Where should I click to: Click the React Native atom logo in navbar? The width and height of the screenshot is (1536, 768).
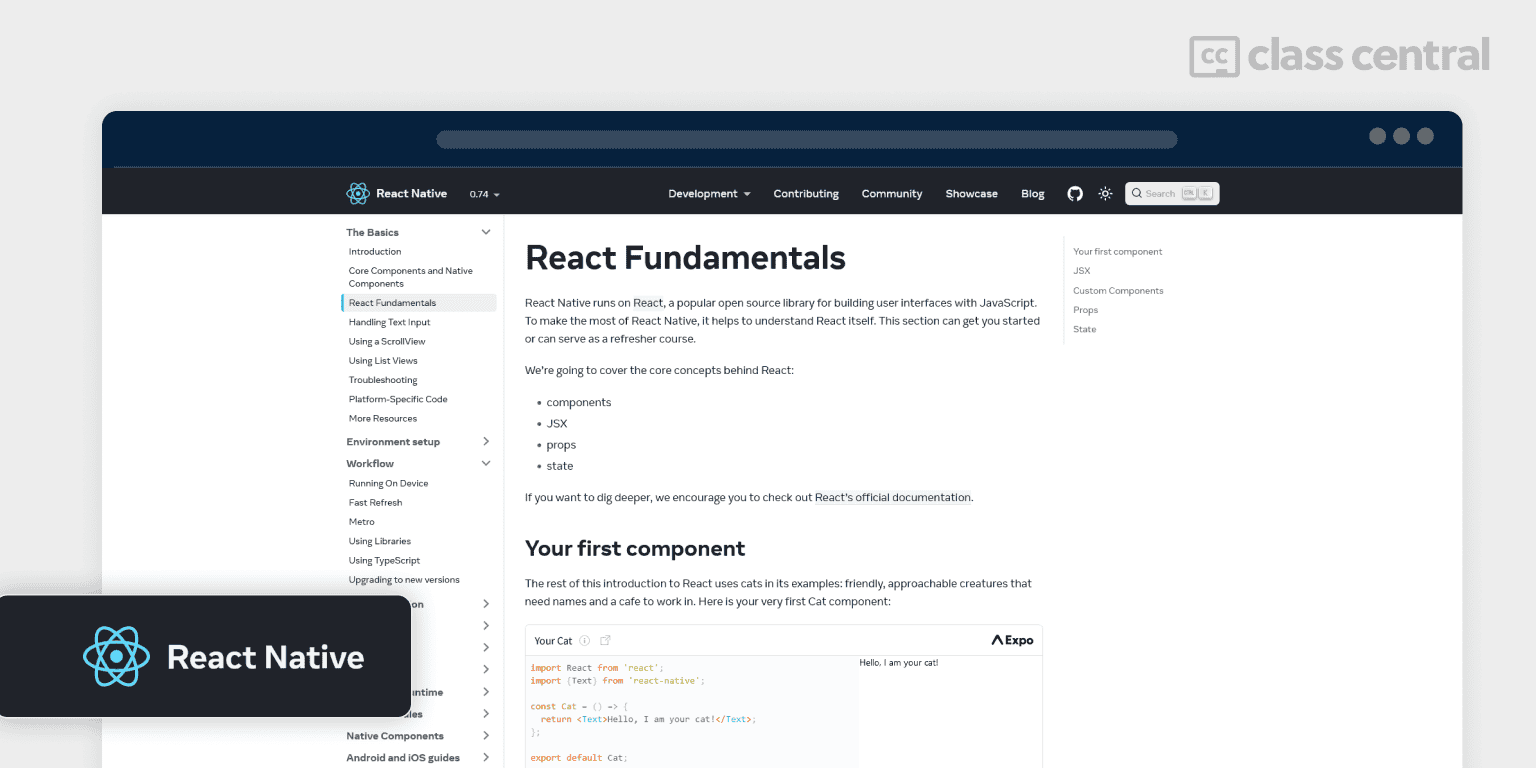358,193
